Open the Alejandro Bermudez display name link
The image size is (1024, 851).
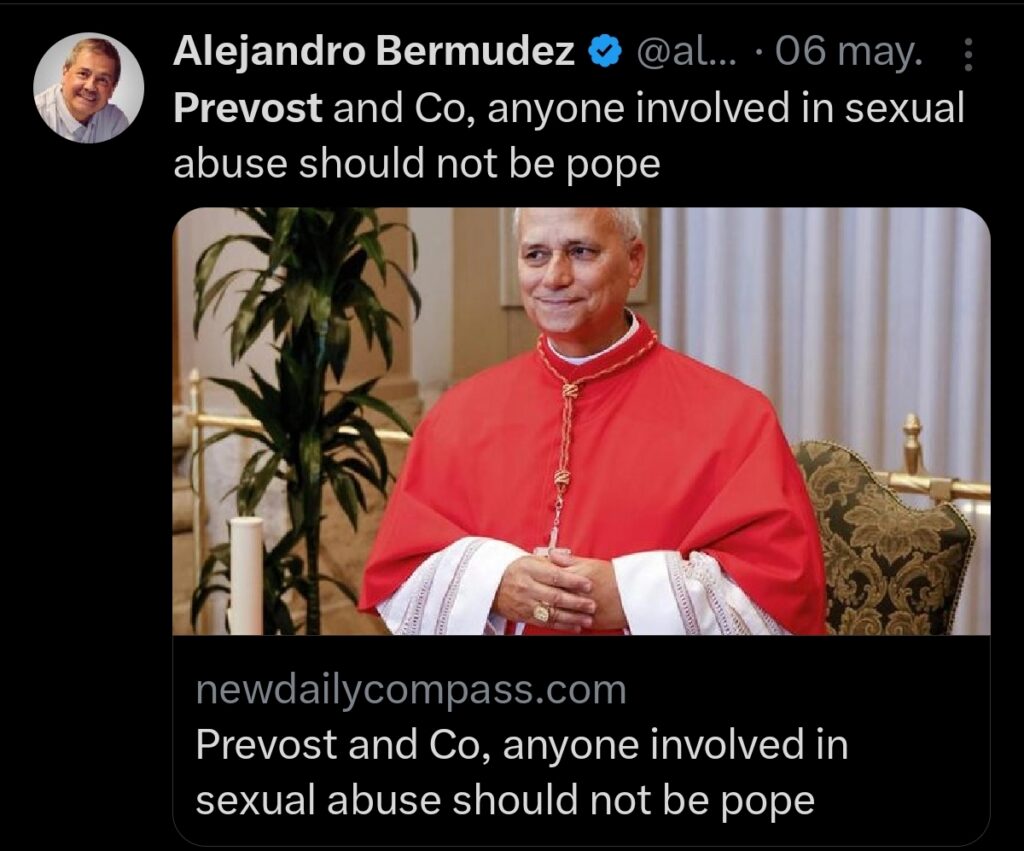(374, 51)
